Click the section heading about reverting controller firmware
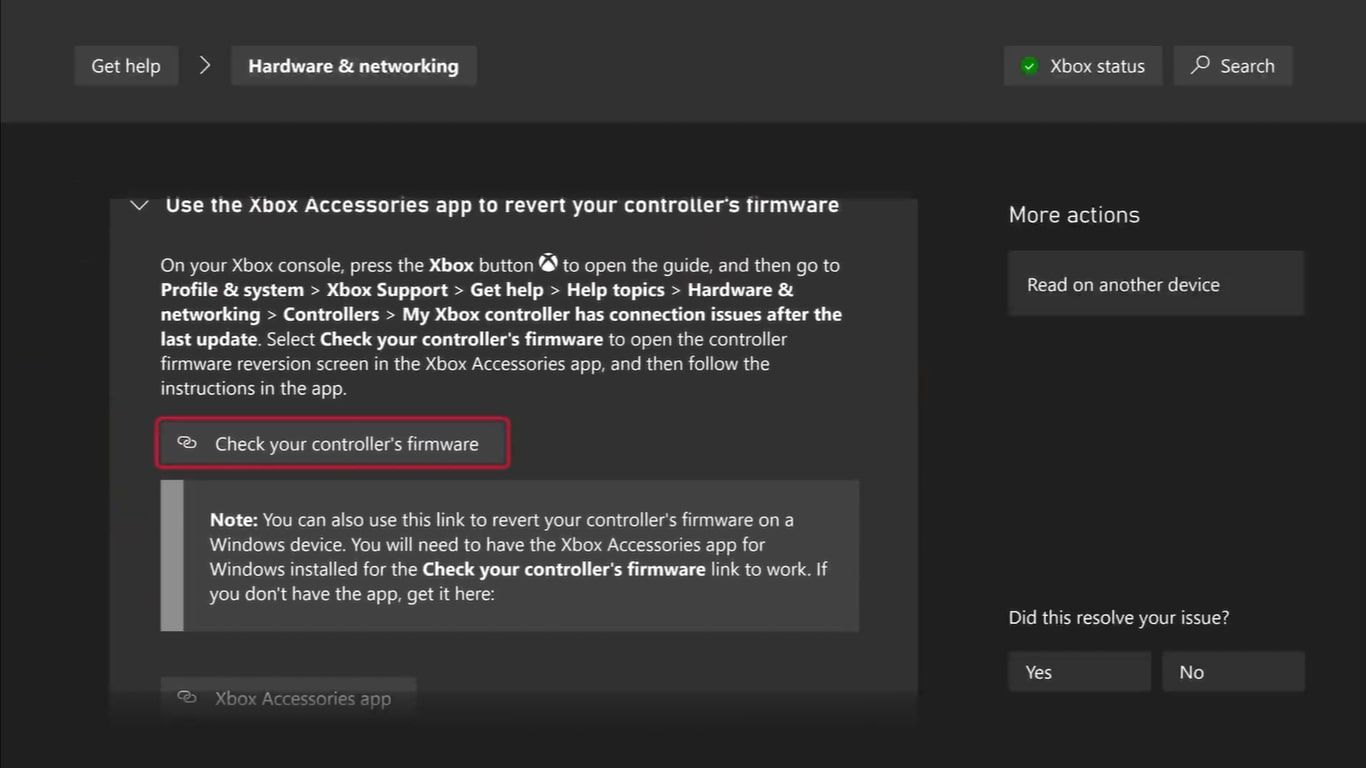1366x768 pixels. pos(502,205)
